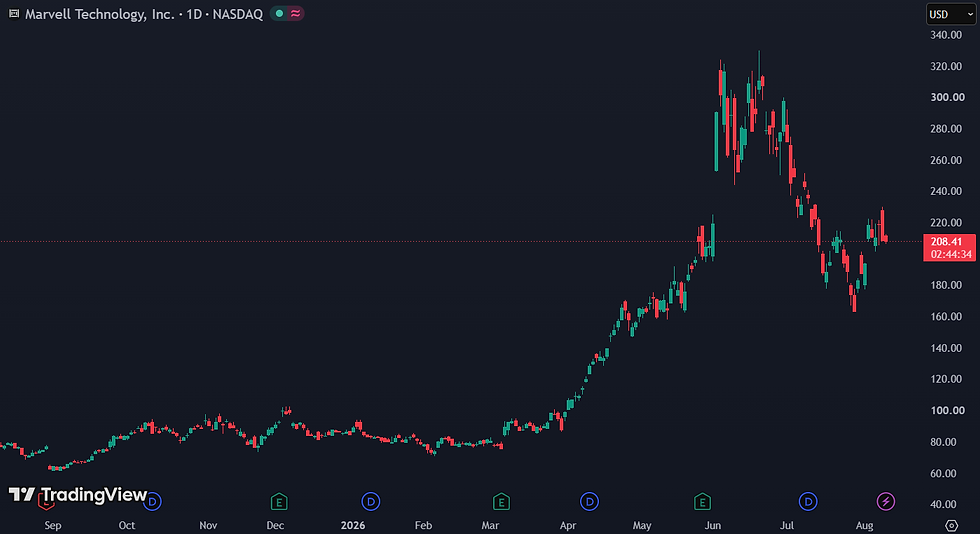
Task: Click the 80.00 price axis label
Action: 943,442
